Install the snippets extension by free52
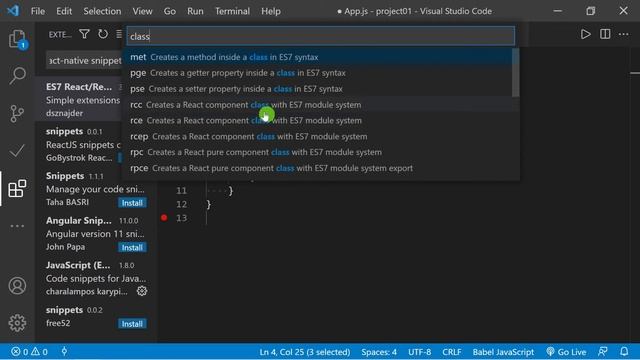Image resolution: width=640 pixels, height=360 pixels. (x=132, y=324)
